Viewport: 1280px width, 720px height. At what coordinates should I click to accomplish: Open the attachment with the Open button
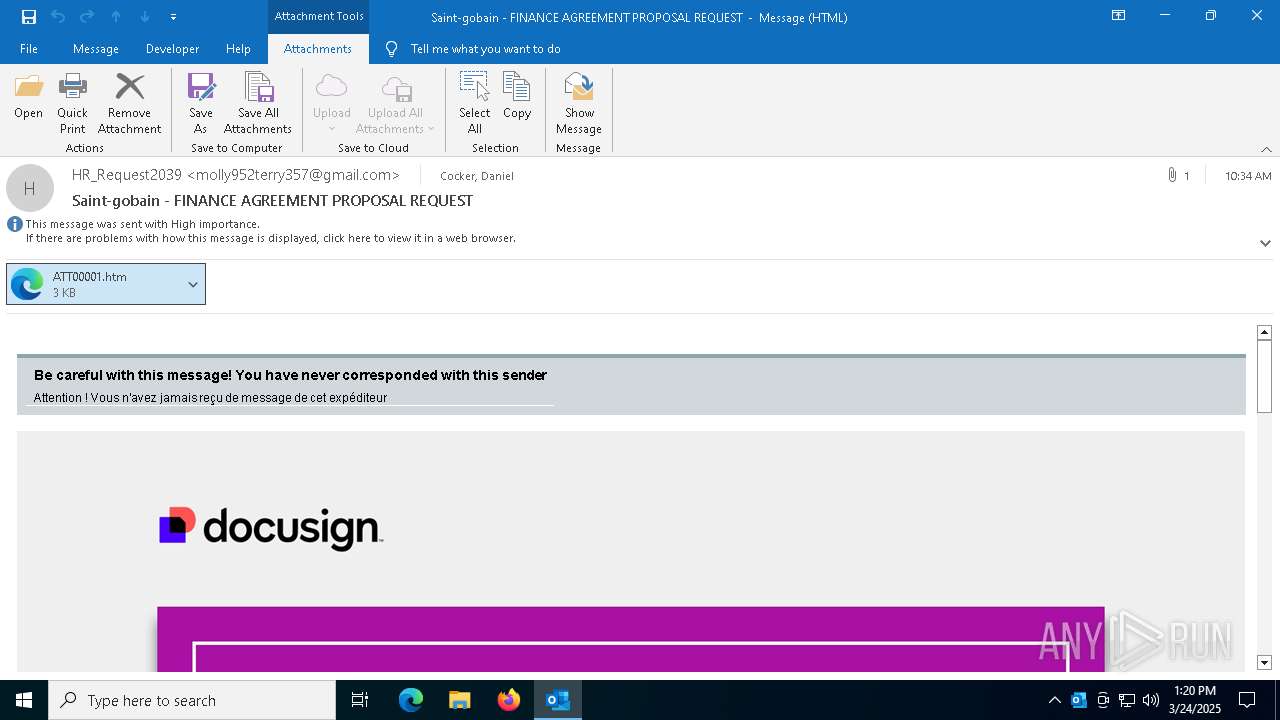pyautogui.click(x=28, y=97)
